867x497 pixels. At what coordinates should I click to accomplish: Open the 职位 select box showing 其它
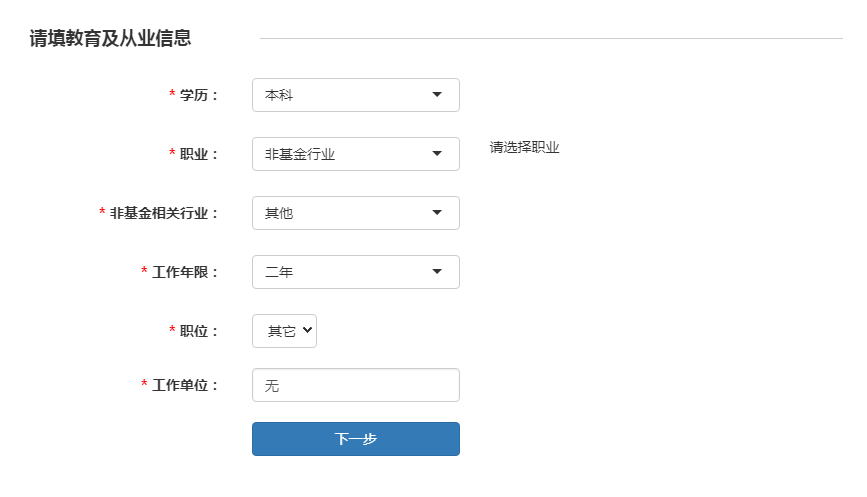(x=284, y=331)
